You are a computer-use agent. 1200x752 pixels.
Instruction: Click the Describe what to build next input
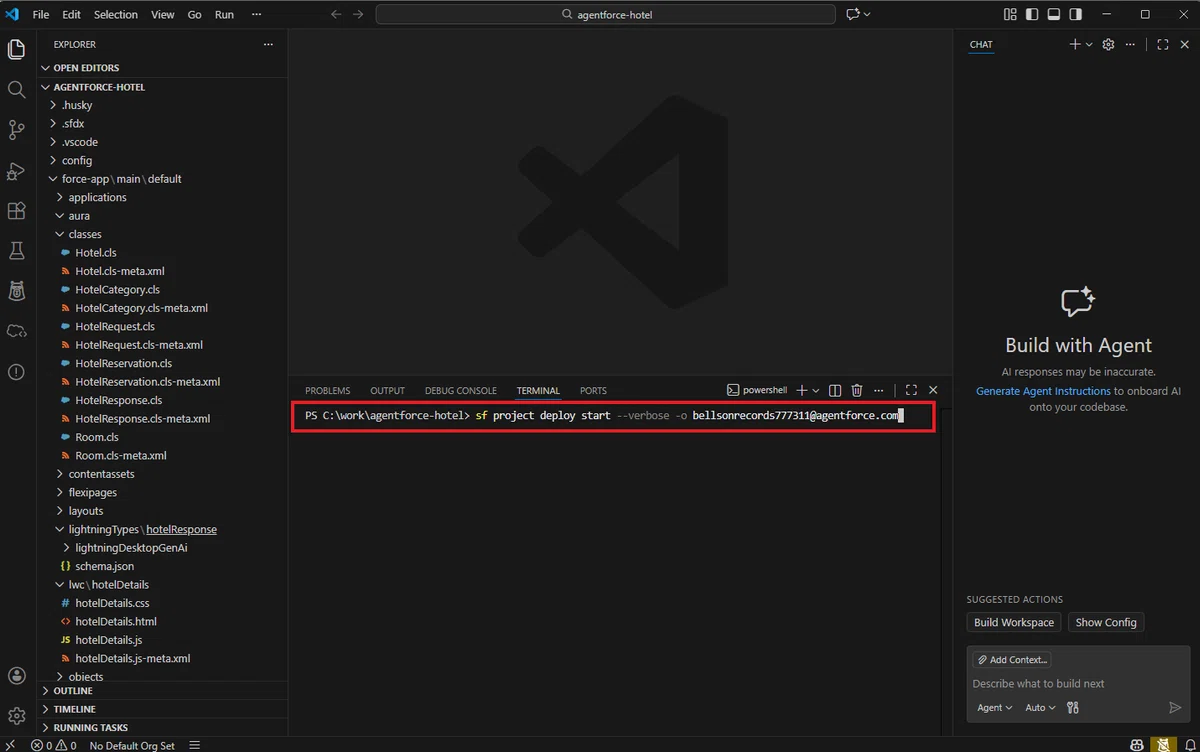(1077, 684)
